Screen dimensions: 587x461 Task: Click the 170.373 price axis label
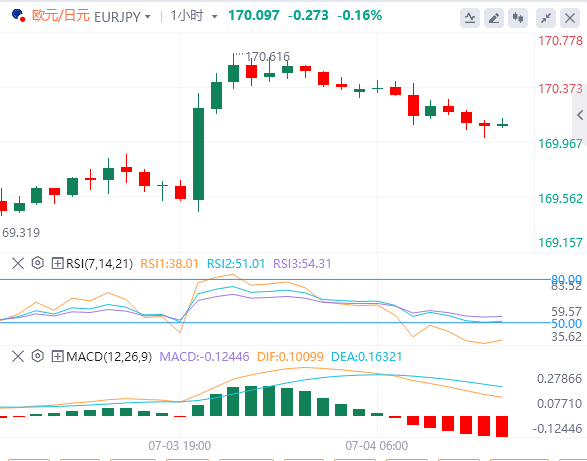(560, 89)
